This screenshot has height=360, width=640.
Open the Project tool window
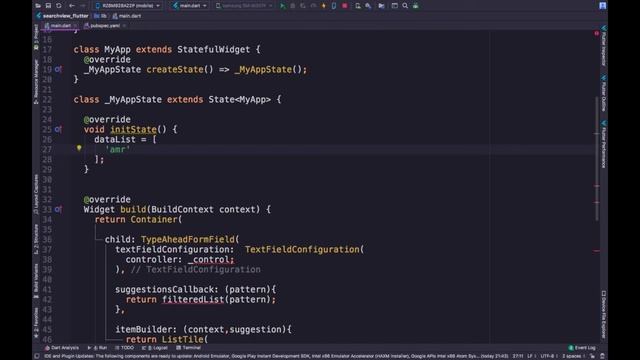pyautogui.click(x=36, y=37)
